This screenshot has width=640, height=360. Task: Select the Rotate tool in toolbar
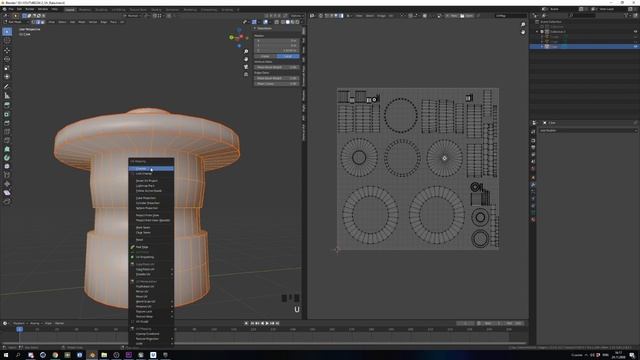7,59
